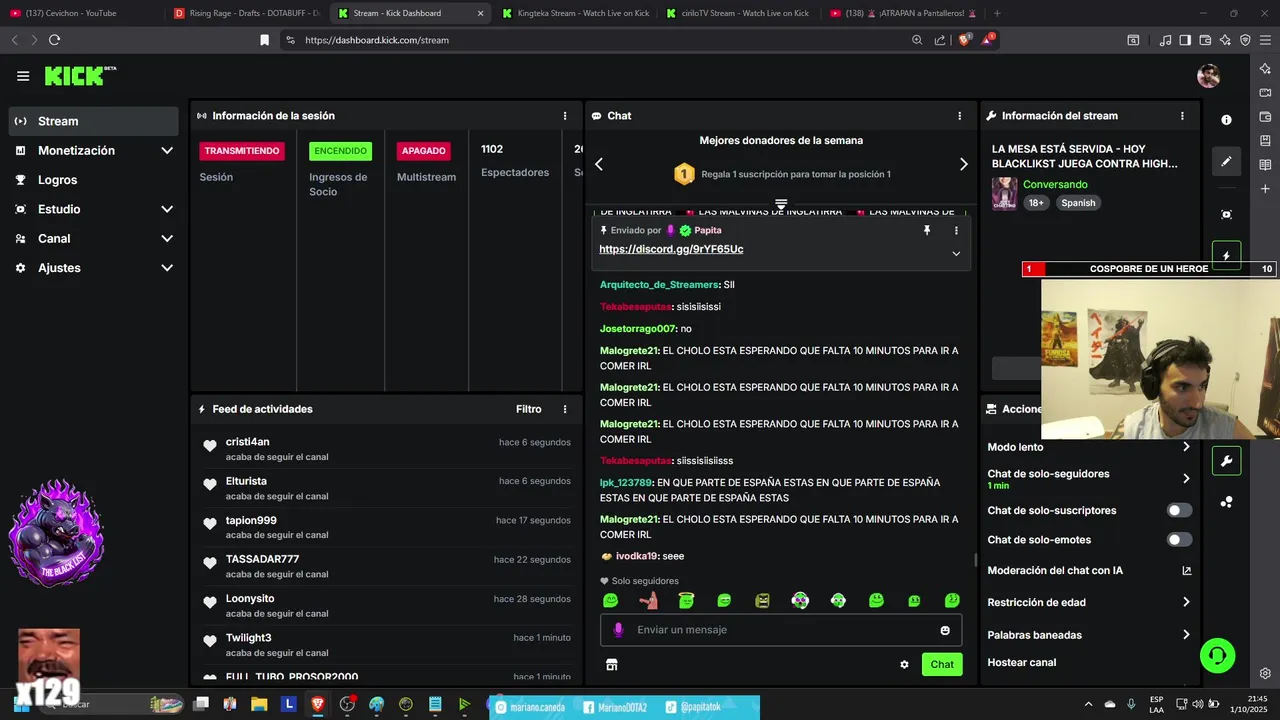
Task: Show previous top donor with left arrow
Action: (x=599, y=164)
